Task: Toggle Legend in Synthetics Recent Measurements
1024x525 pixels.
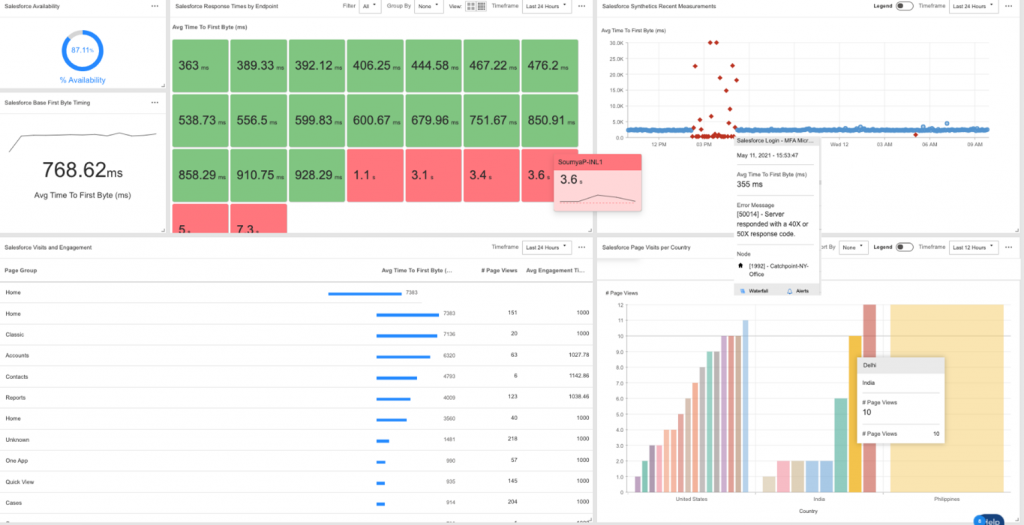Action: click(x=904, y=6)
